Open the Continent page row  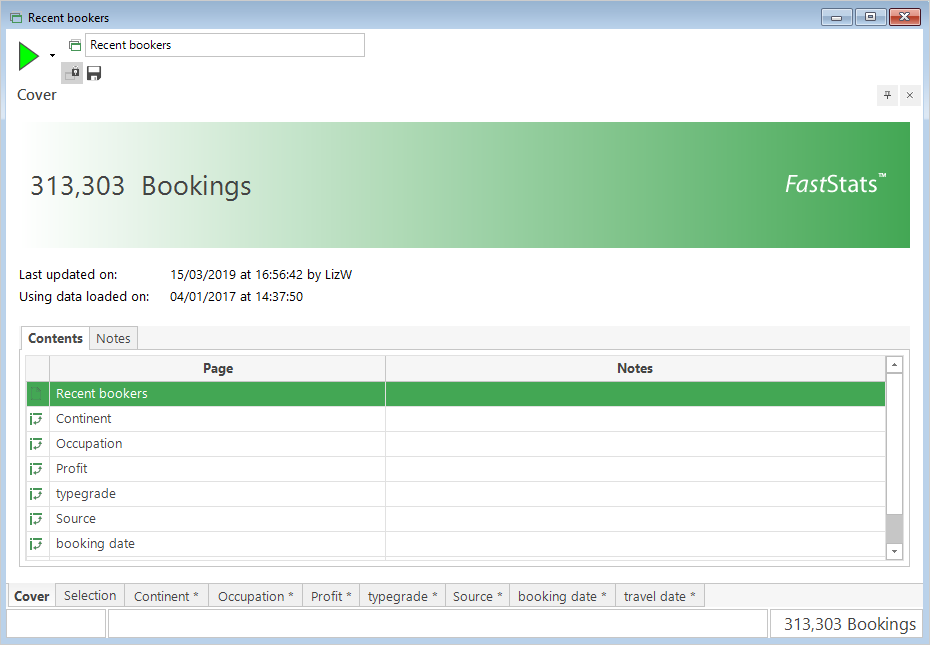click(456, 419)
